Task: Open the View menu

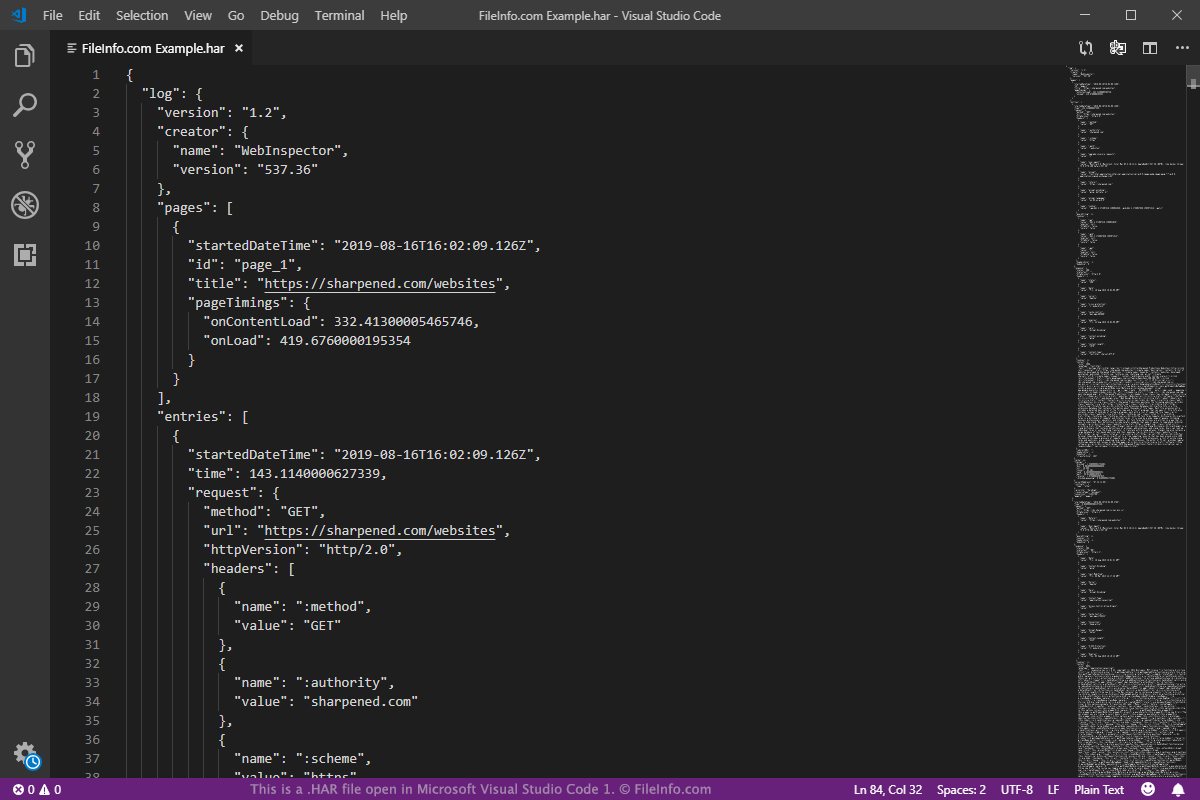Action: [198, 16]
